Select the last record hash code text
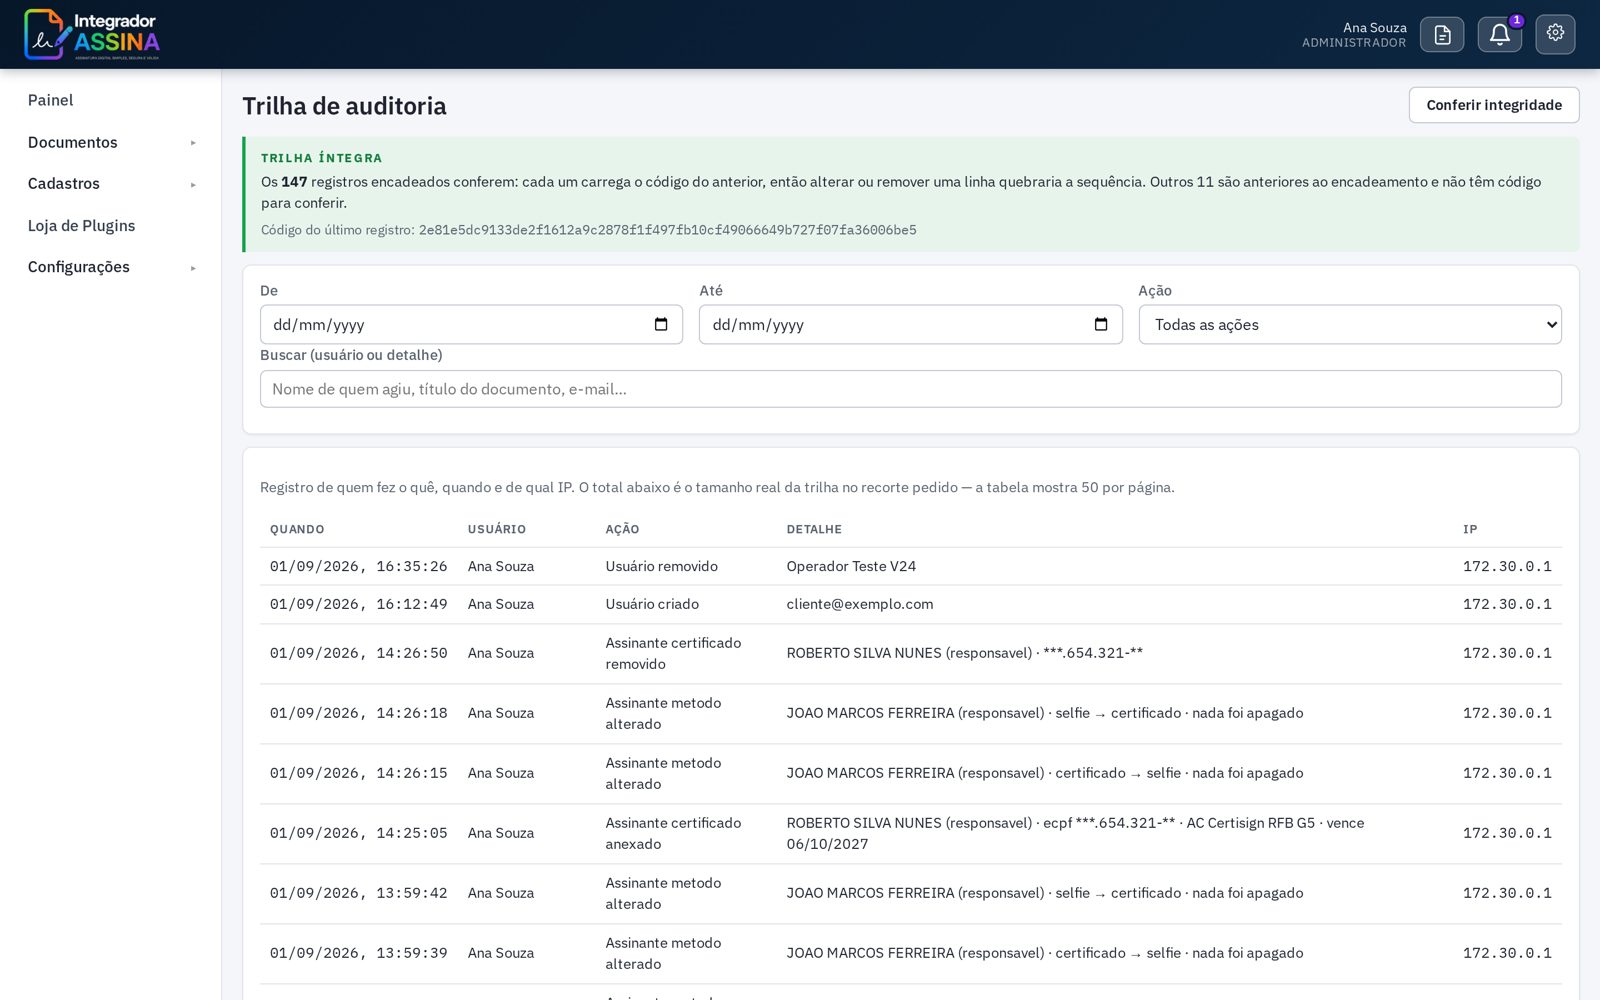The height and width of the screenshot is (1000, 1600). click(667, 230)
